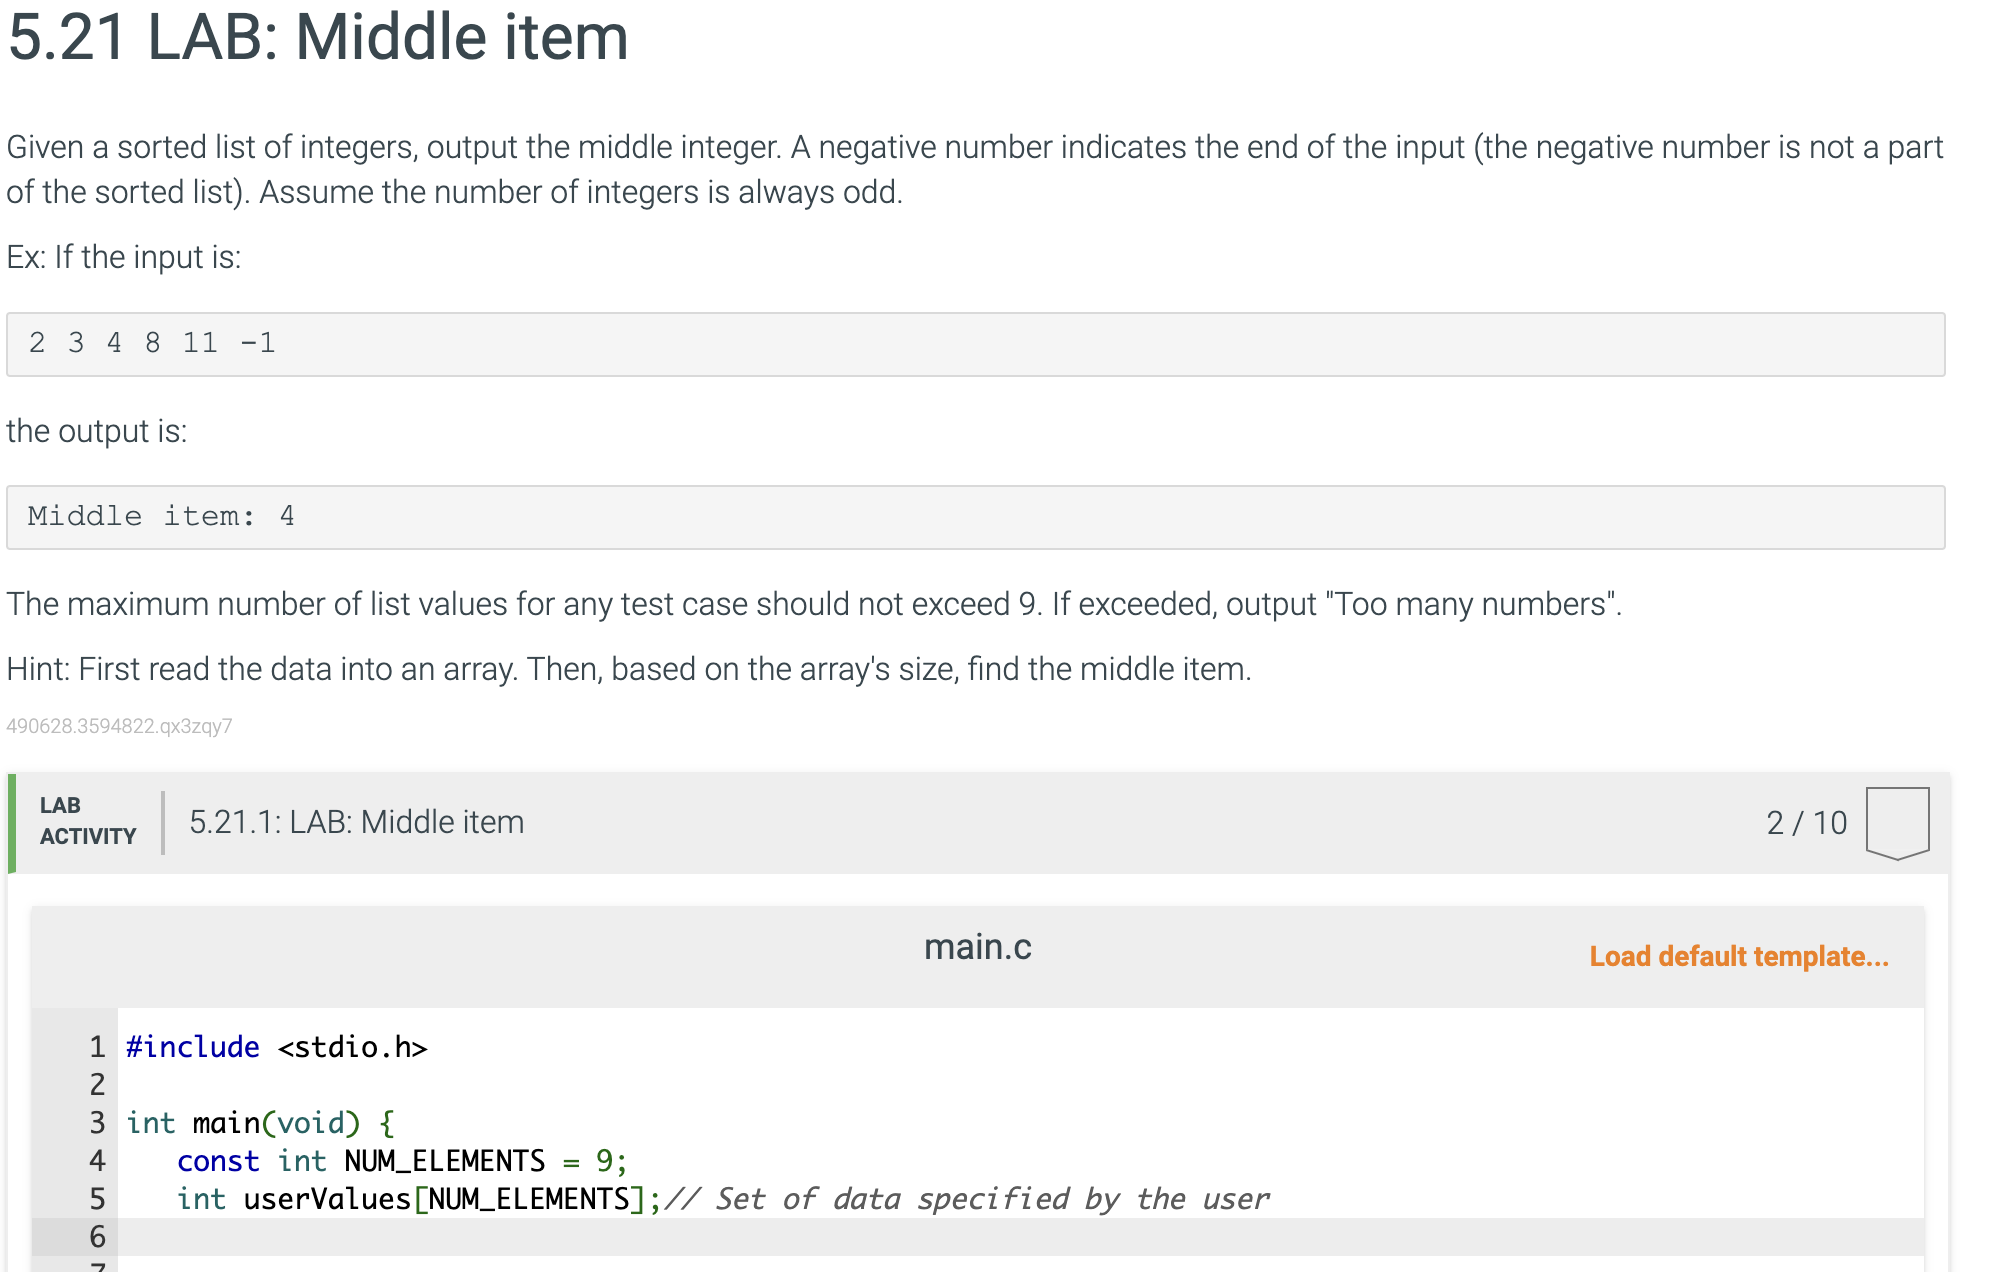Viewport: 2012px width, 1272px height.
Task: Click the completion badge icon beside 2 / 10
Action: point(1896,822)
